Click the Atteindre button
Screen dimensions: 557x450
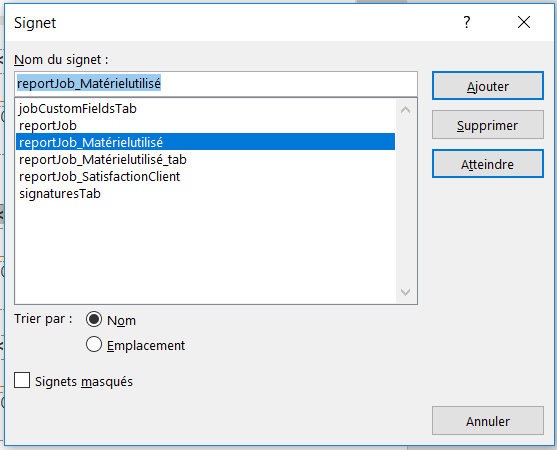click(488, 164)
